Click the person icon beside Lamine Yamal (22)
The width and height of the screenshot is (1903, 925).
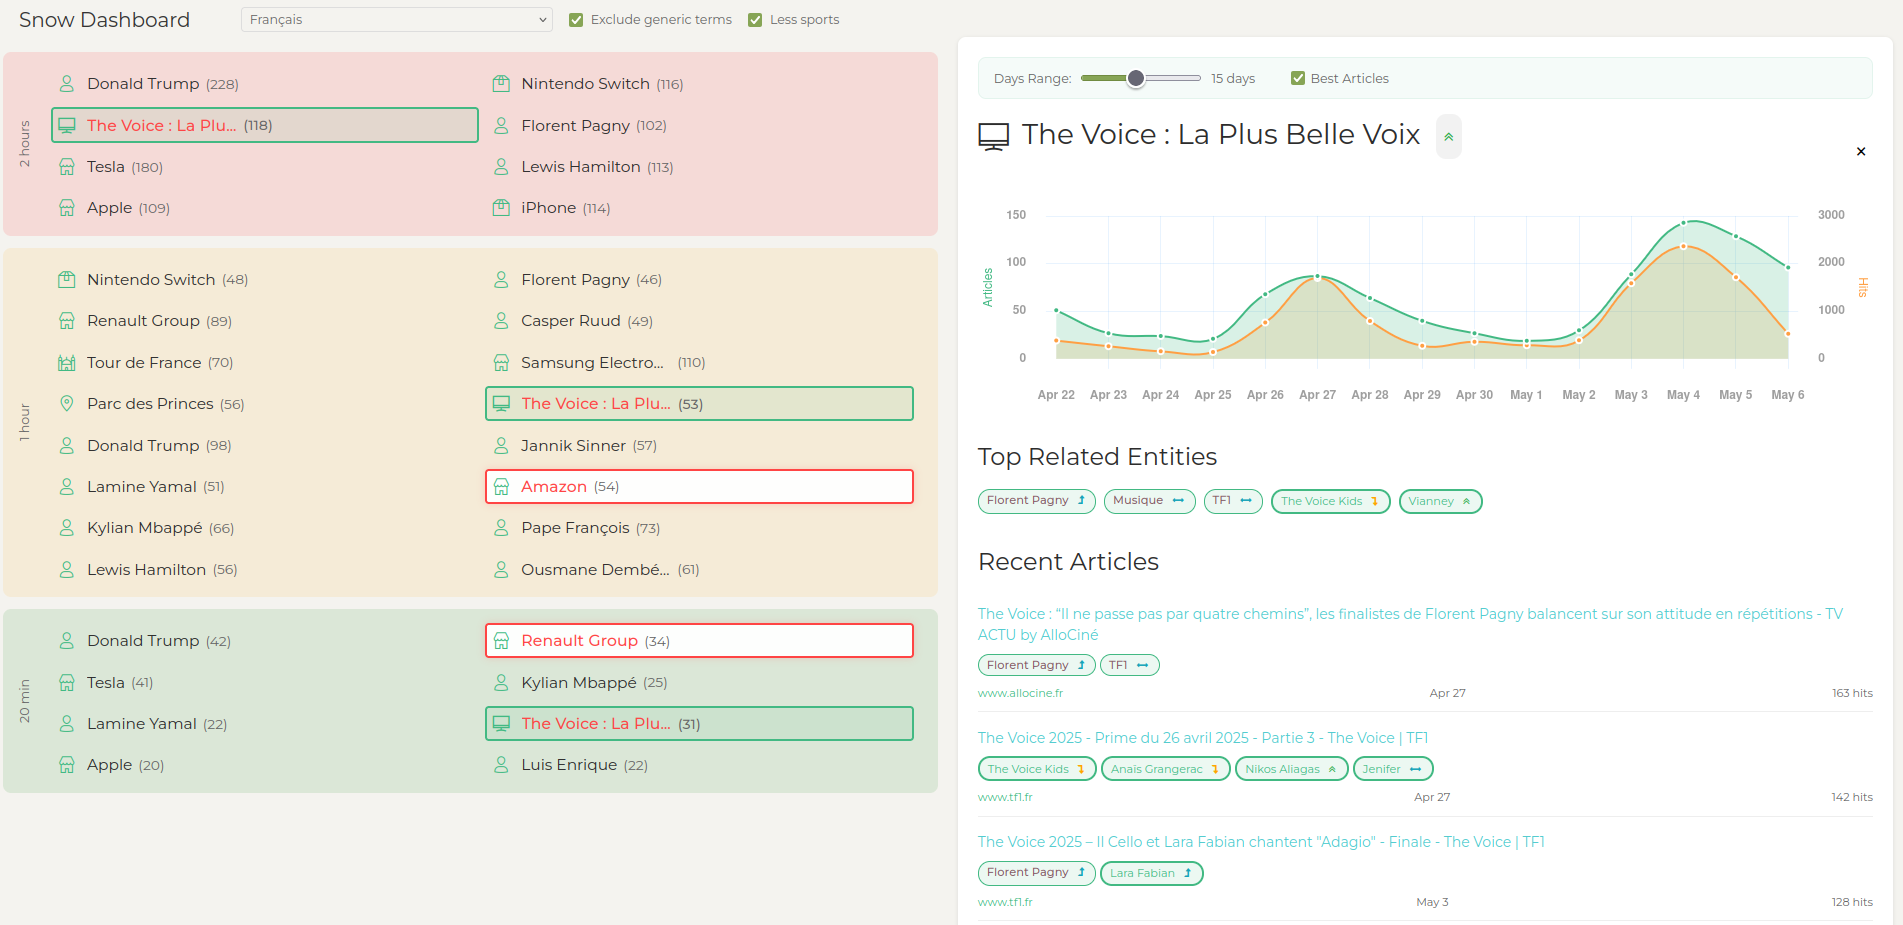coord(67,724)
